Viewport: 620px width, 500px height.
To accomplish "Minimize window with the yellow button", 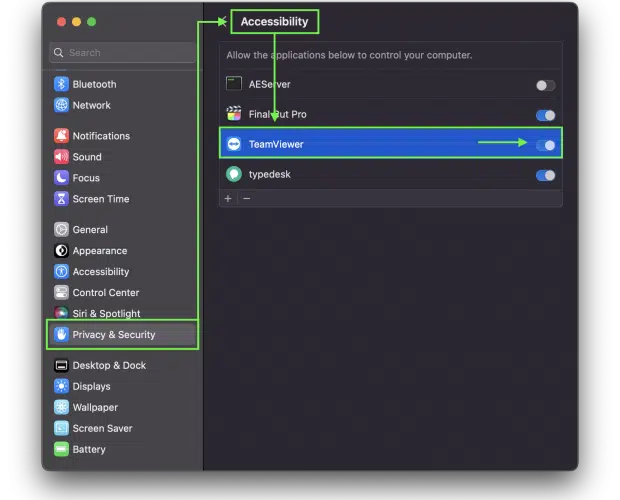I will pos(76,22).
